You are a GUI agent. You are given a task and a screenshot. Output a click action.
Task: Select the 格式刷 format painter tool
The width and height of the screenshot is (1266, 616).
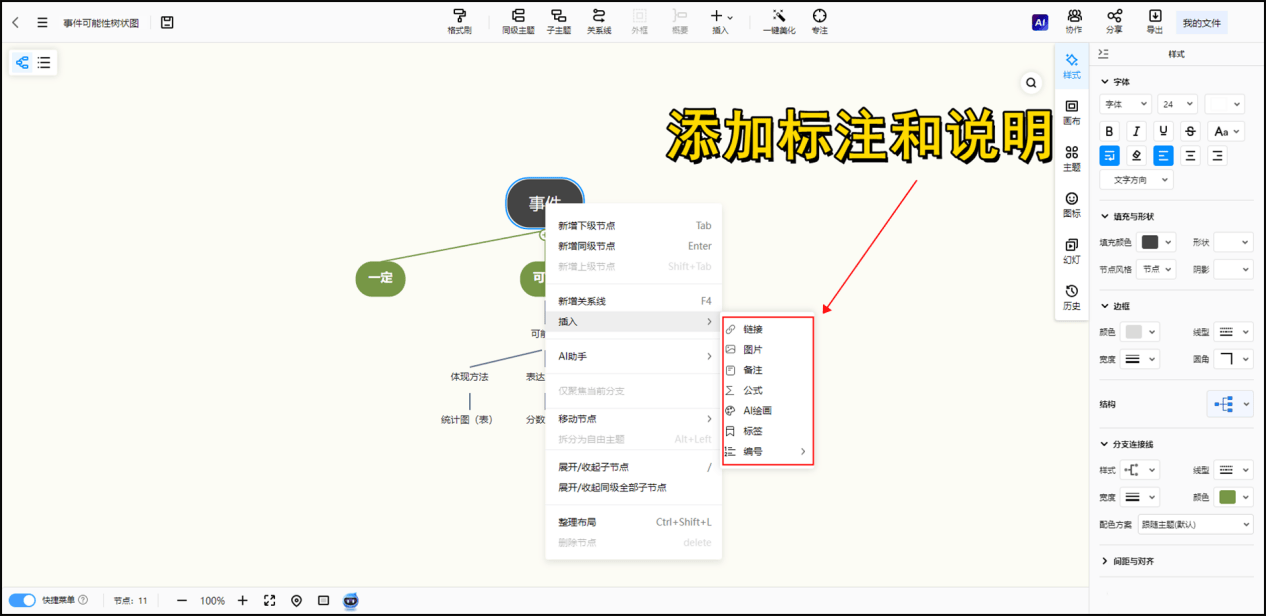click(459, 21)
